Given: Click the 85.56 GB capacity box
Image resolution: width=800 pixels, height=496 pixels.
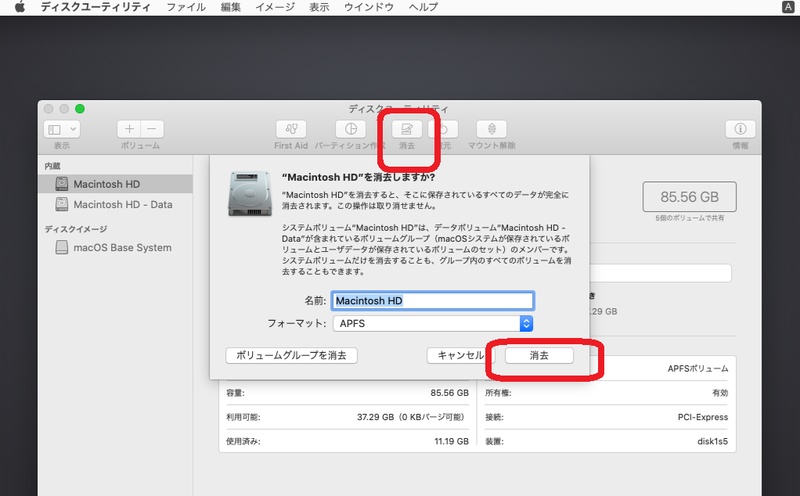Looking at the screenshot, I should tap(689, 196).
